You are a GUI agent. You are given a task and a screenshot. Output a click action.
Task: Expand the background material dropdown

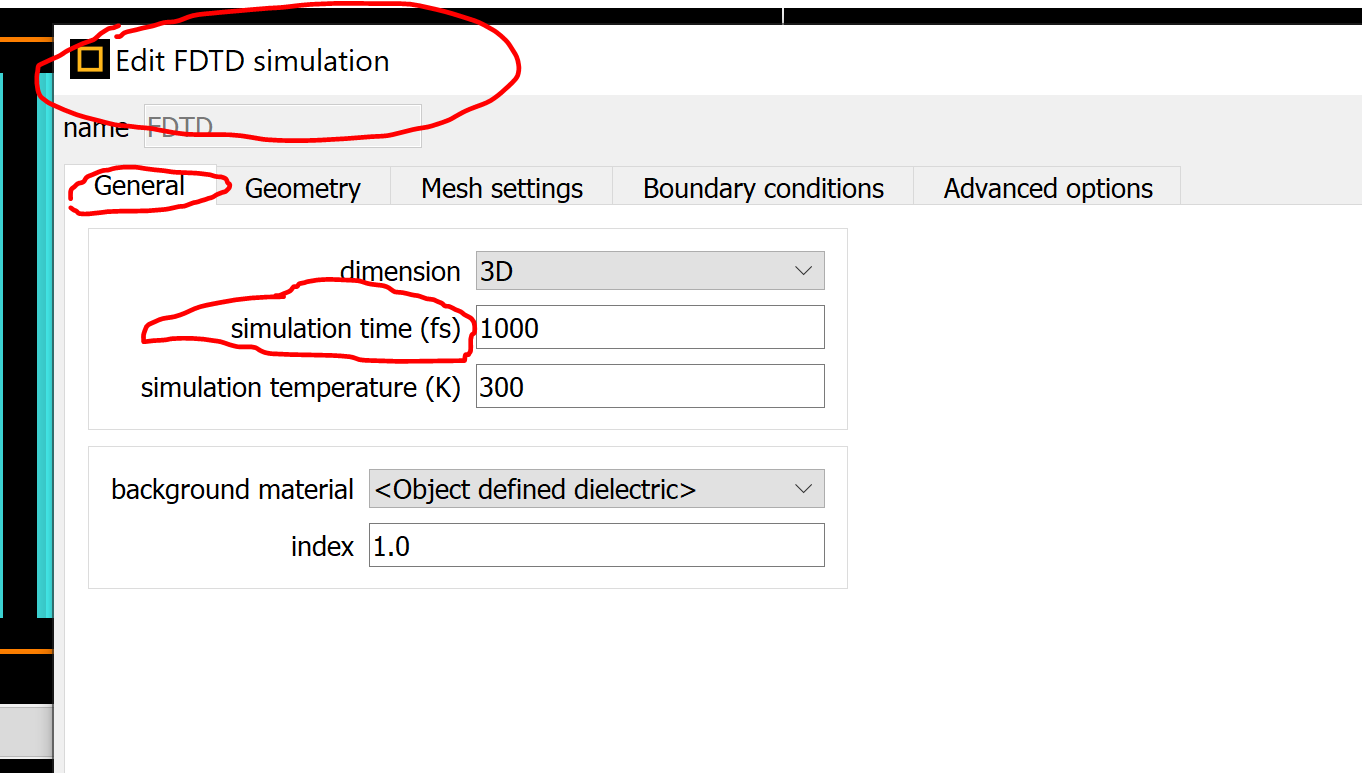click(596, 489)
